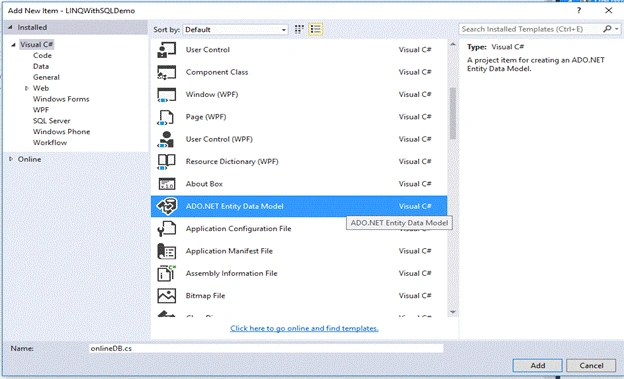Screen dimensions: 624x379
Task: Switch to small icons view
Action: (299, 29)
